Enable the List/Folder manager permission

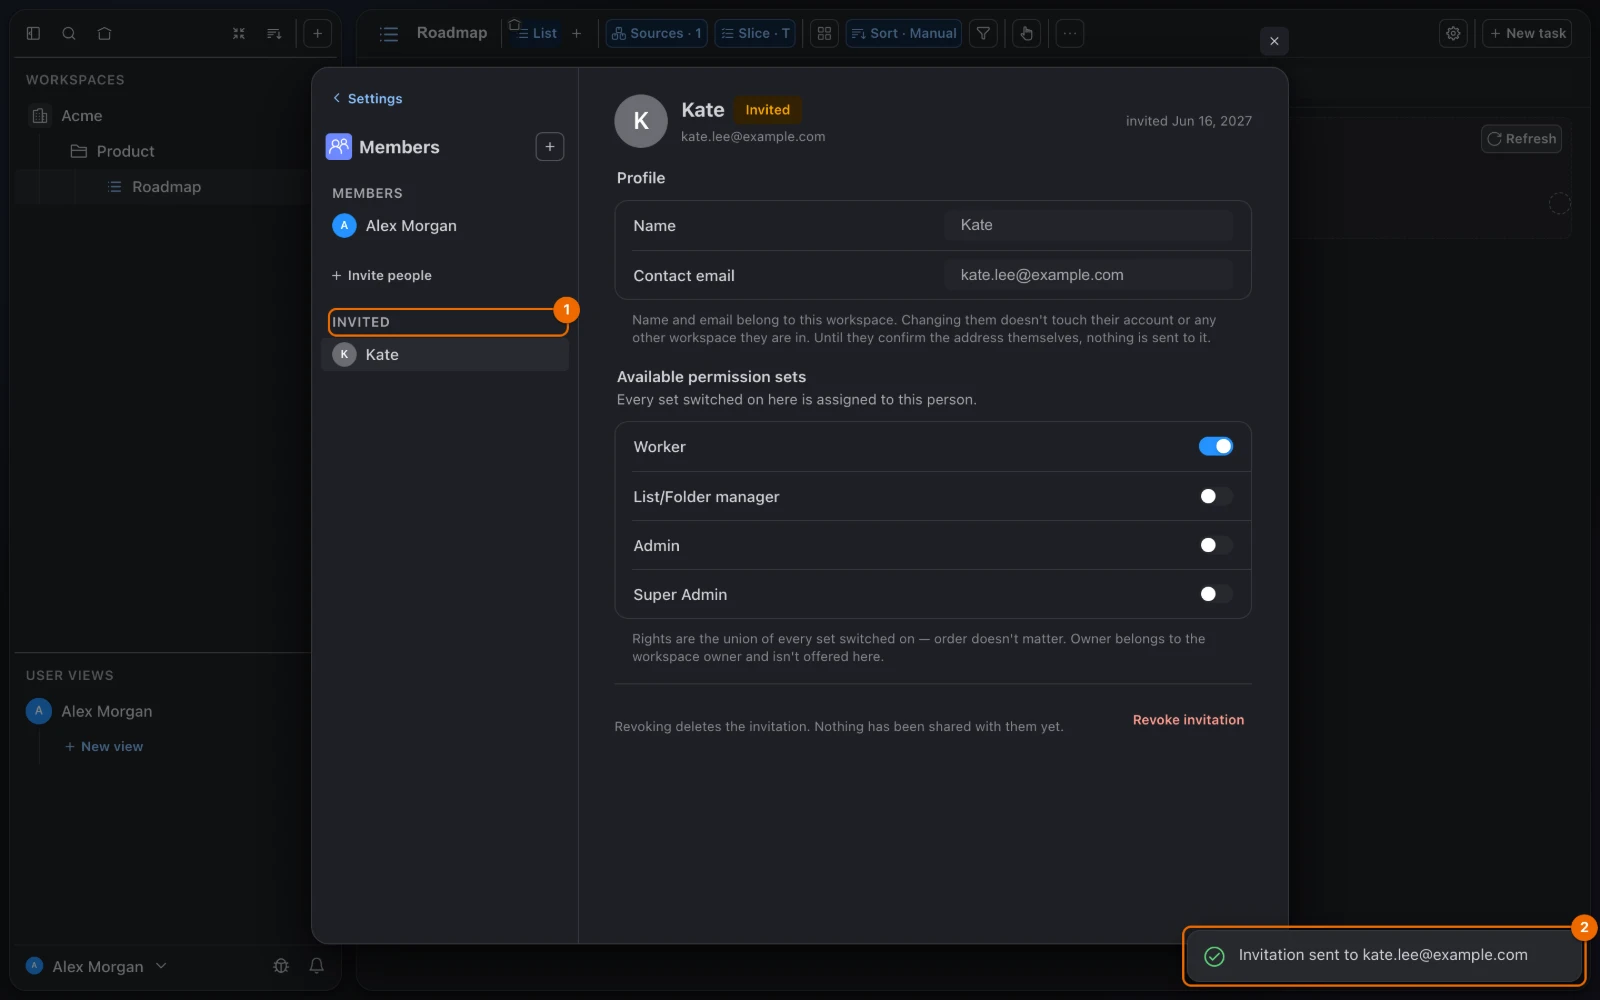(1216, 496)
